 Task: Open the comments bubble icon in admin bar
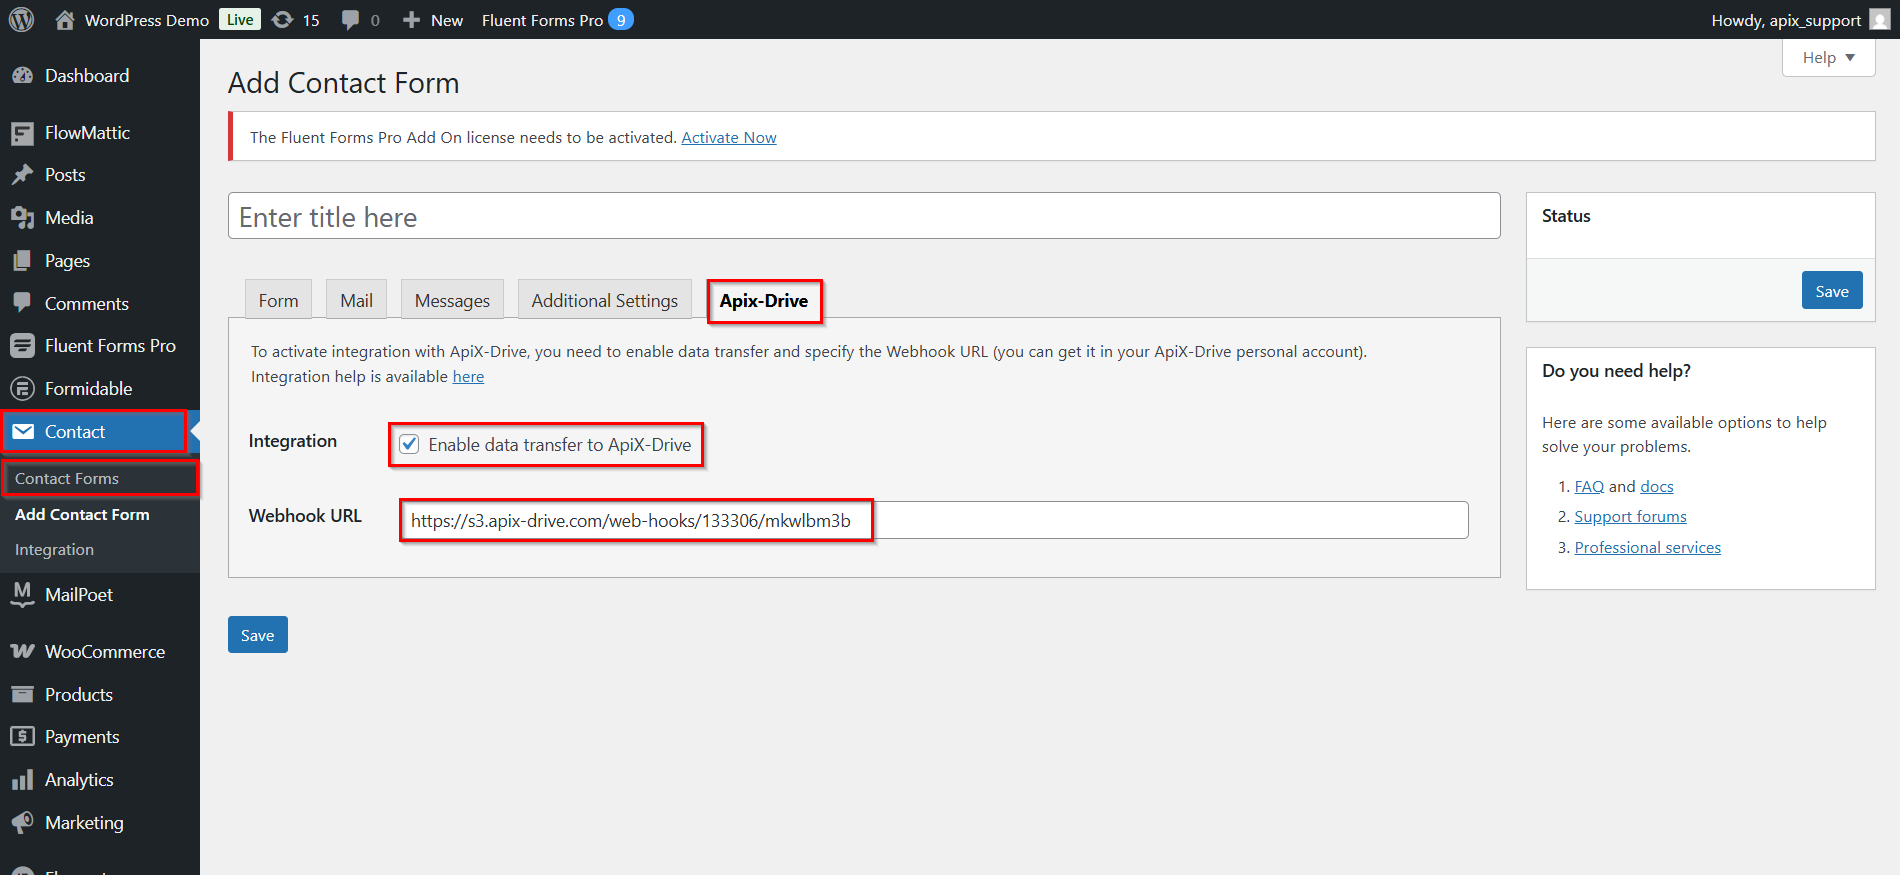350,20
